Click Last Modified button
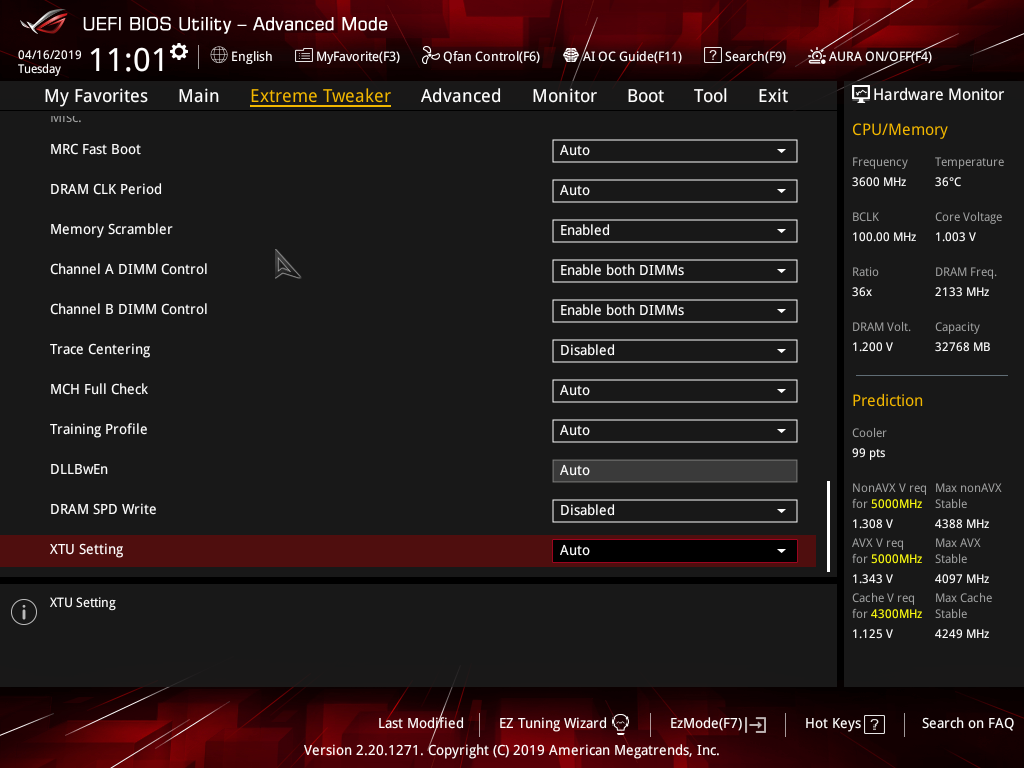This screenshot has height=768, width=1024. coord(421,724)
